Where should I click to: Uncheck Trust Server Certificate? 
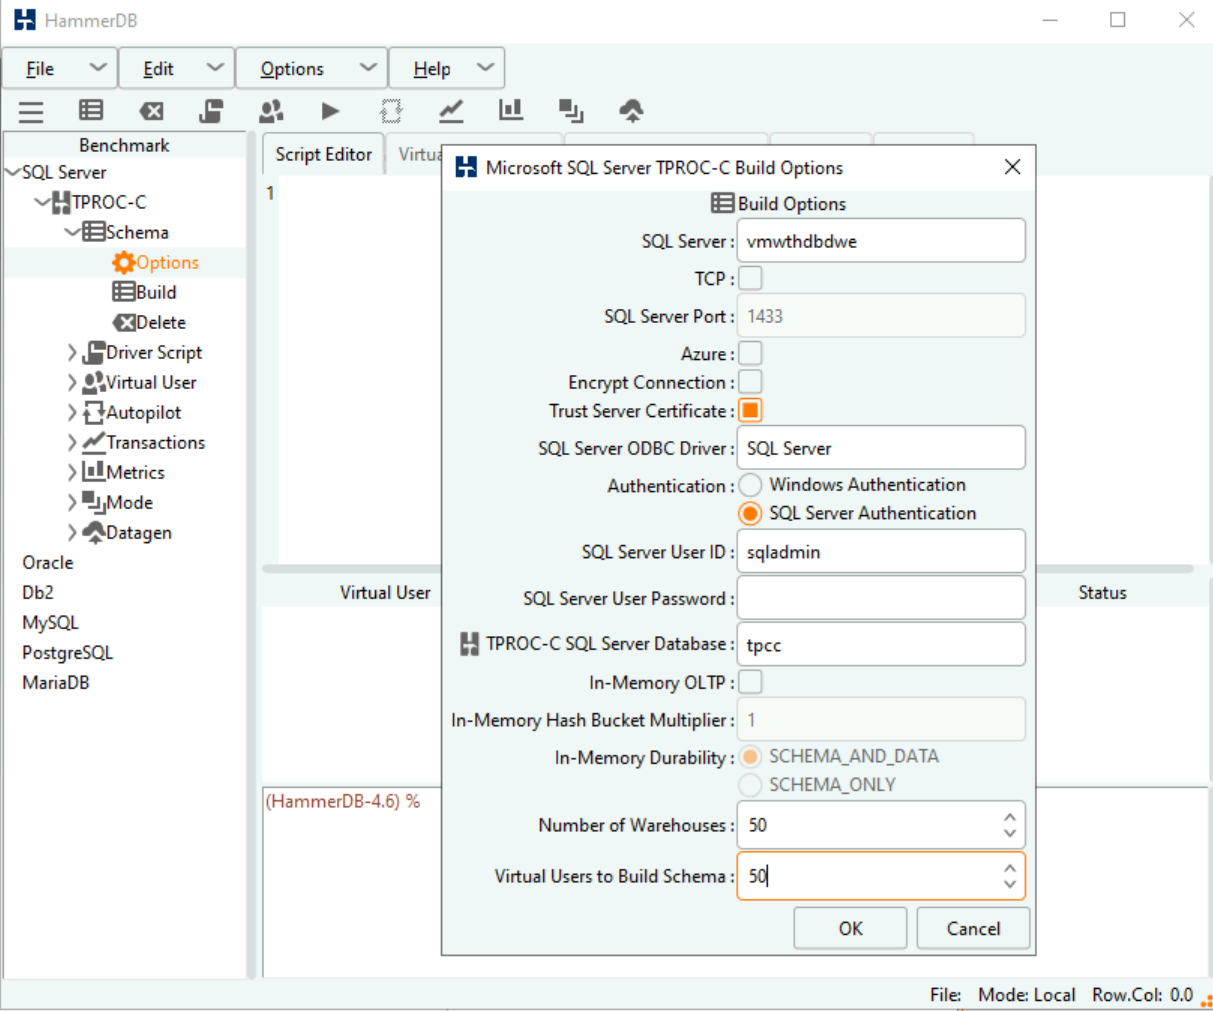tap(750, 411)
